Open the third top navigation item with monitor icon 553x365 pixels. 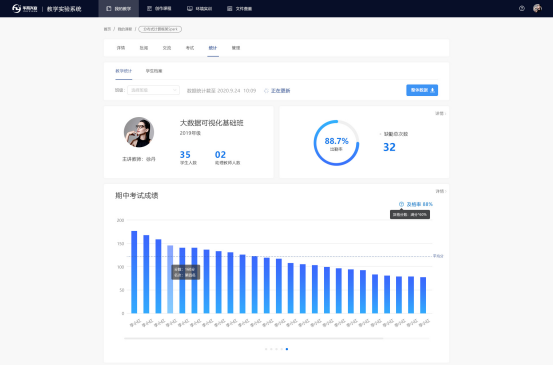click(x=199, y=8)
